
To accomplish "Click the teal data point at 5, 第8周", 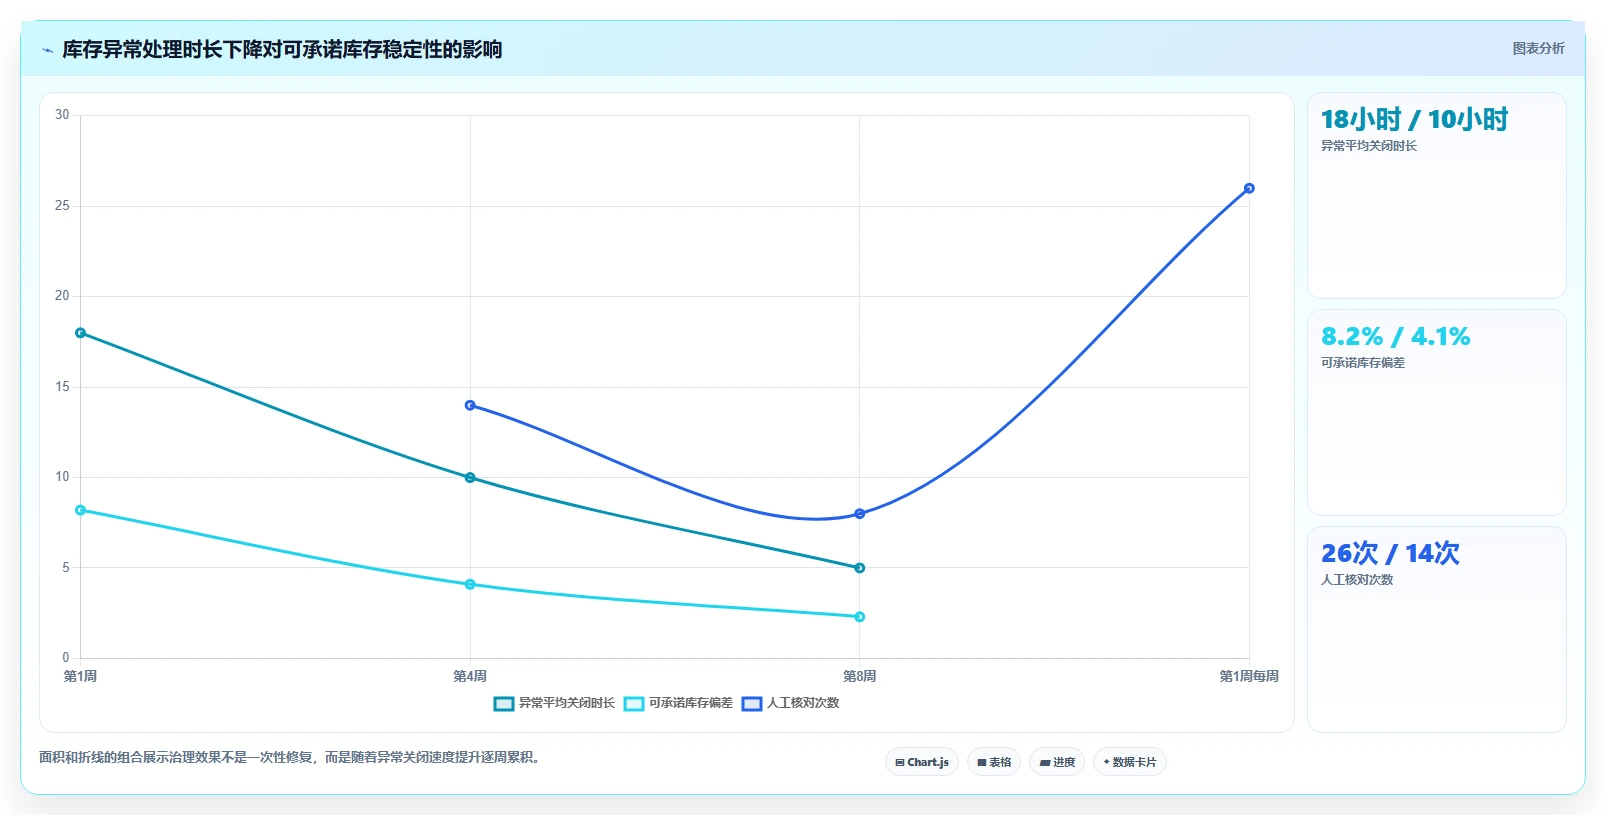I will (x=860, y=568).
